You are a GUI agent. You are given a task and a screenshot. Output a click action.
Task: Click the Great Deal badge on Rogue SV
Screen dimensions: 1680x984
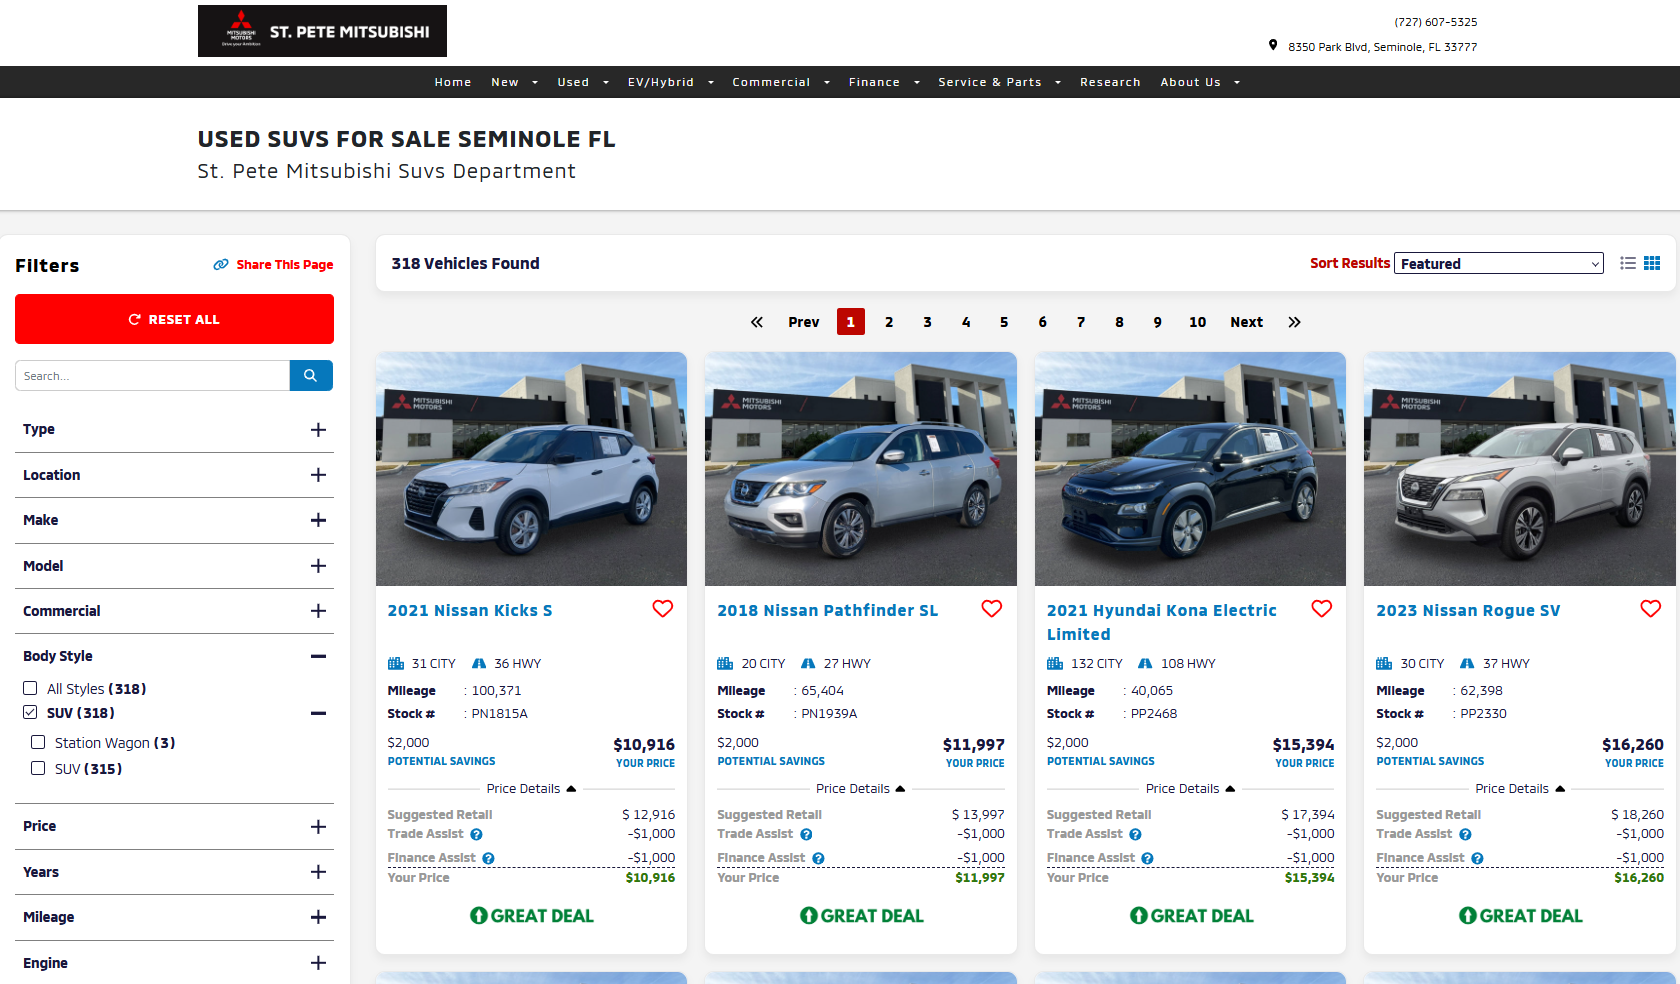(x=1520, y=916)
